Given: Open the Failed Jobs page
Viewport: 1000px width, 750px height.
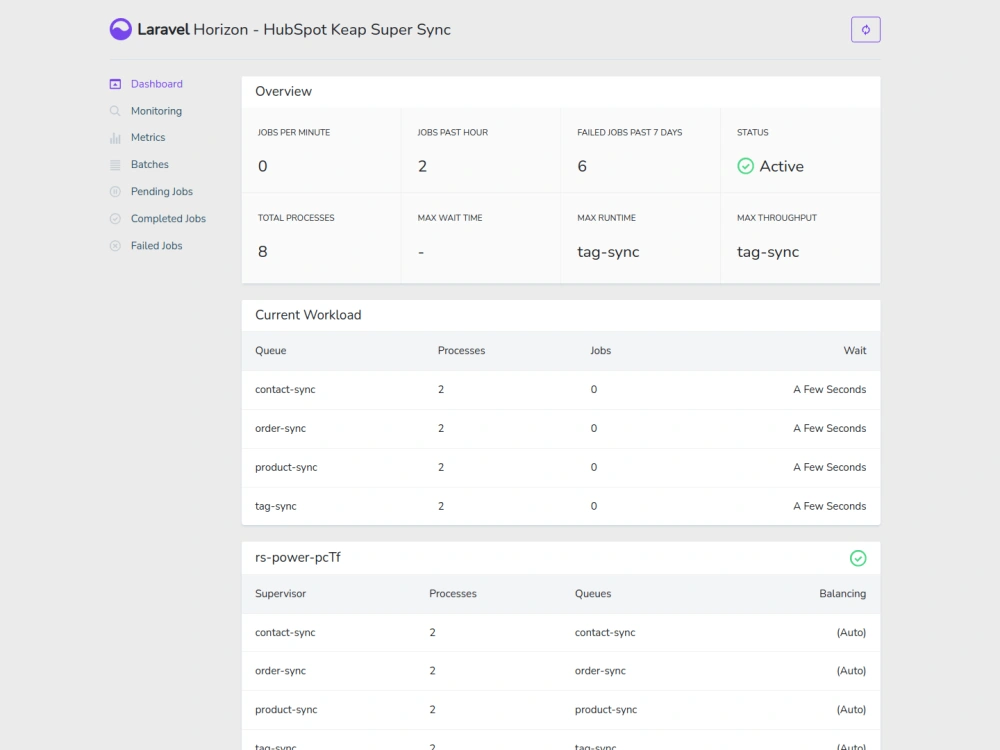Looking at the screenshot, I should (x=155, y=245).
